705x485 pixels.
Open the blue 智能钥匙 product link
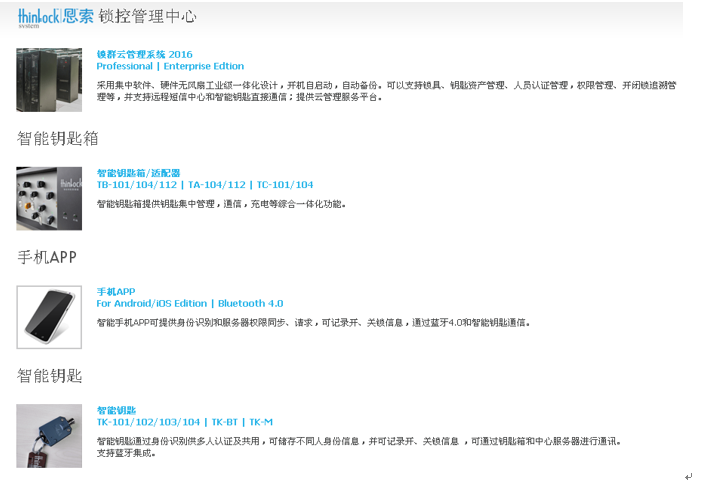[116, 410]
